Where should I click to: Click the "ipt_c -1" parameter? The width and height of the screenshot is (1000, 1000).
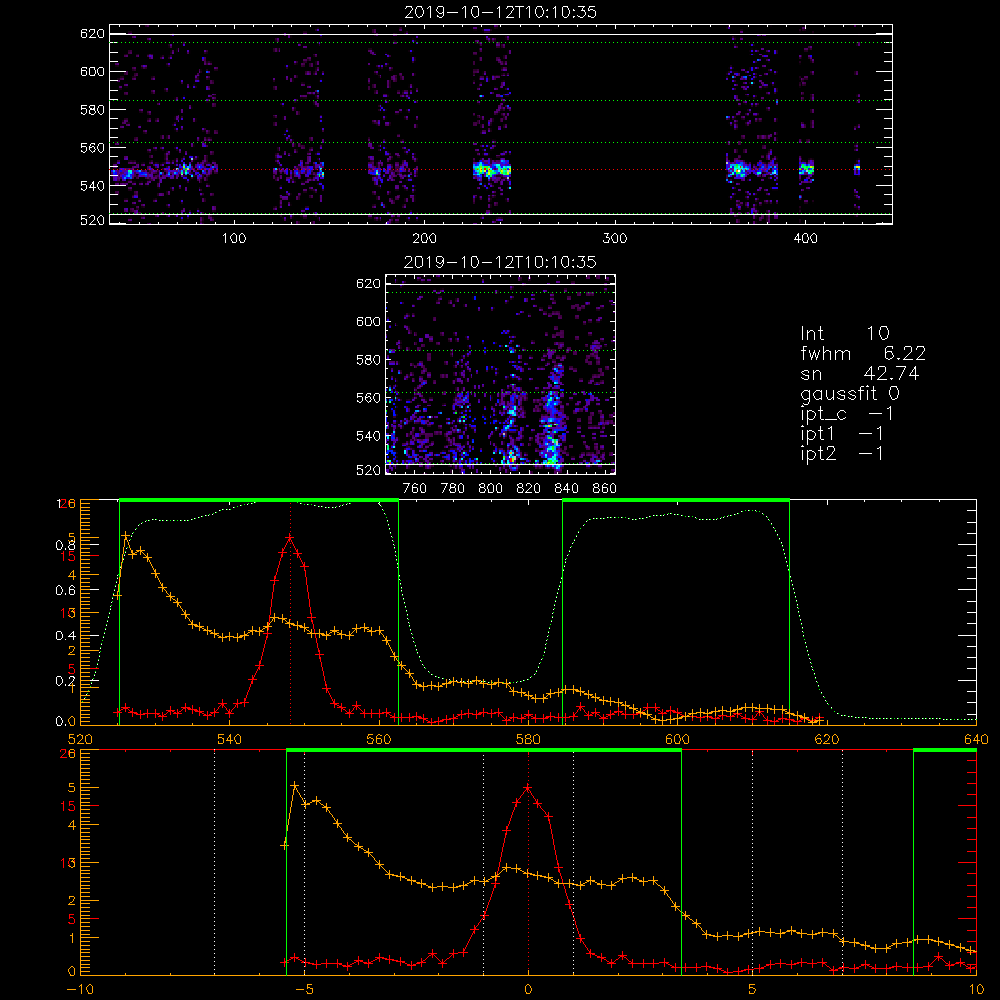(847, 414)
